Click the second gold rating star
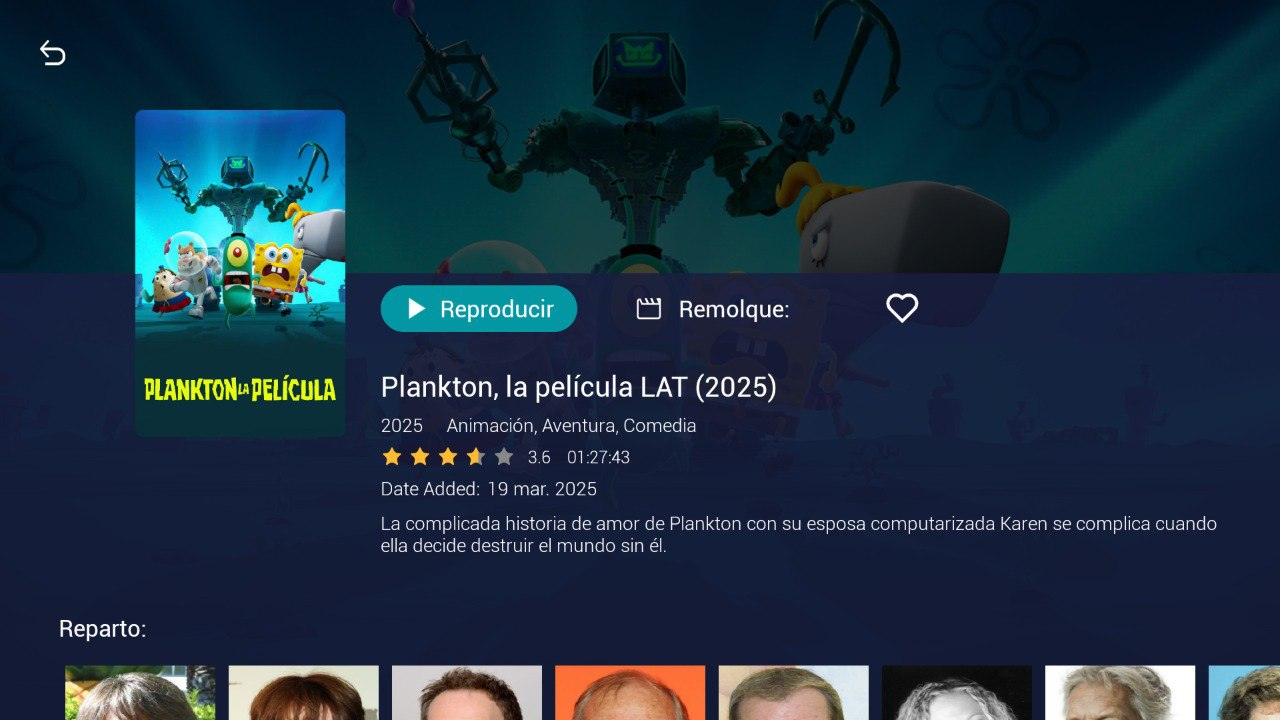 pyautogui.click(x=420, y=457)
